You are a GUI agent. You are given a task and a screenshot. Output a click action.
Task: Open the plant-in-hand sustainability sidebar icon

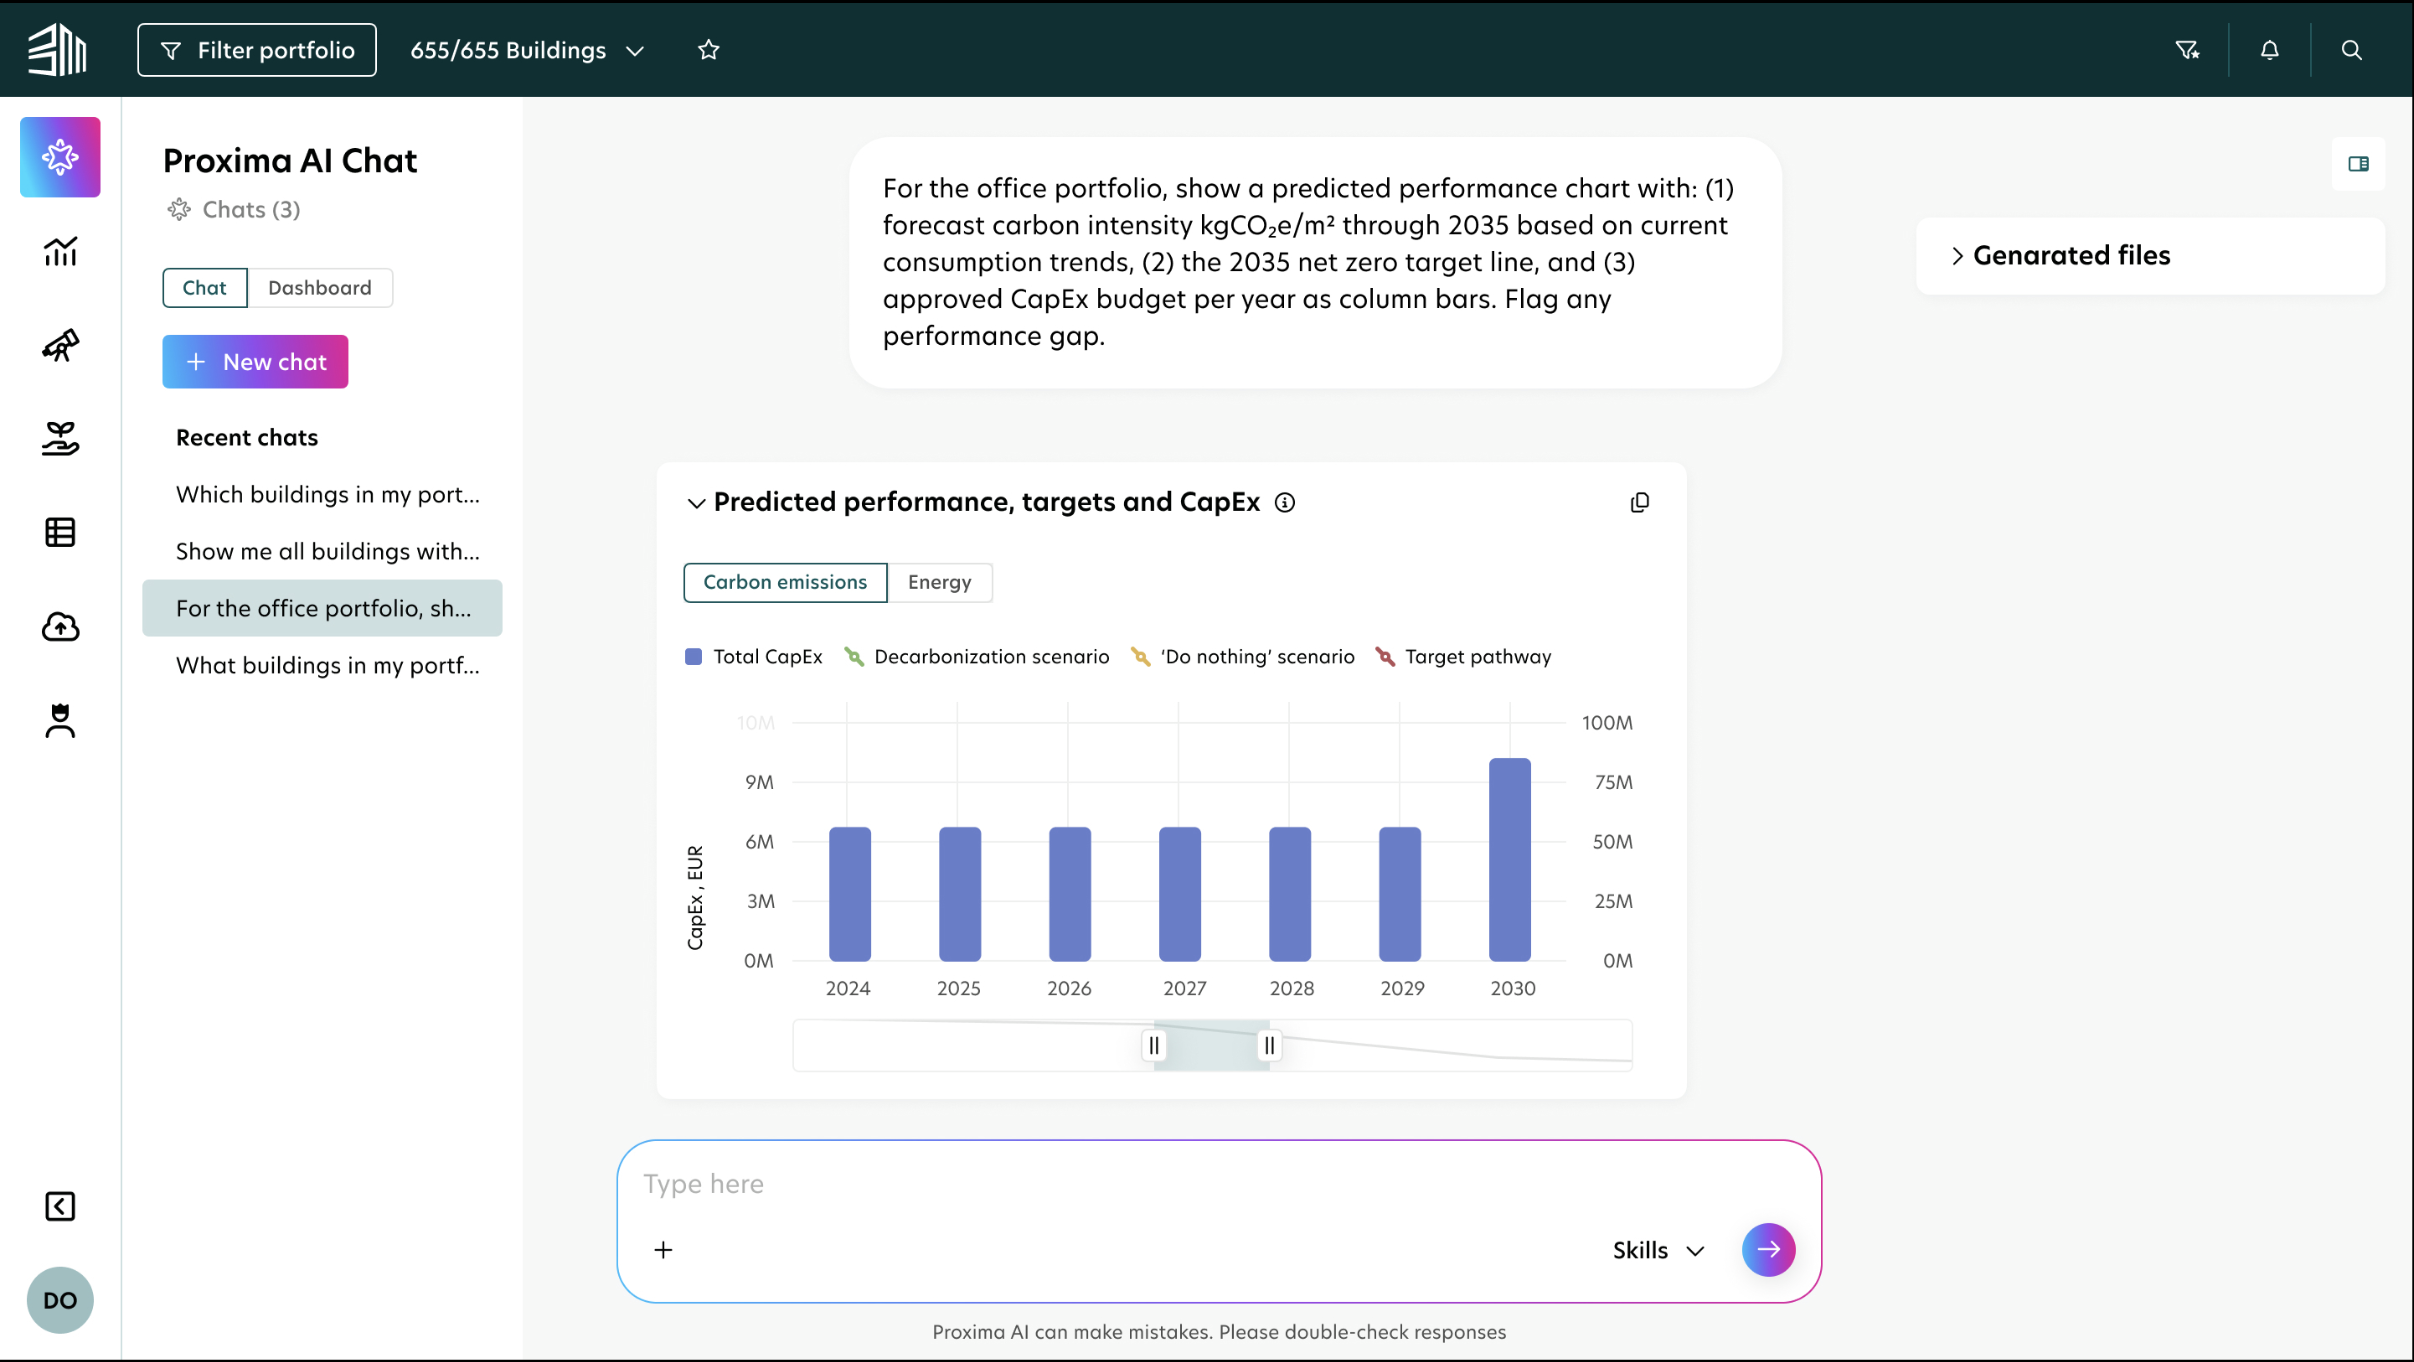click(60, 438)
